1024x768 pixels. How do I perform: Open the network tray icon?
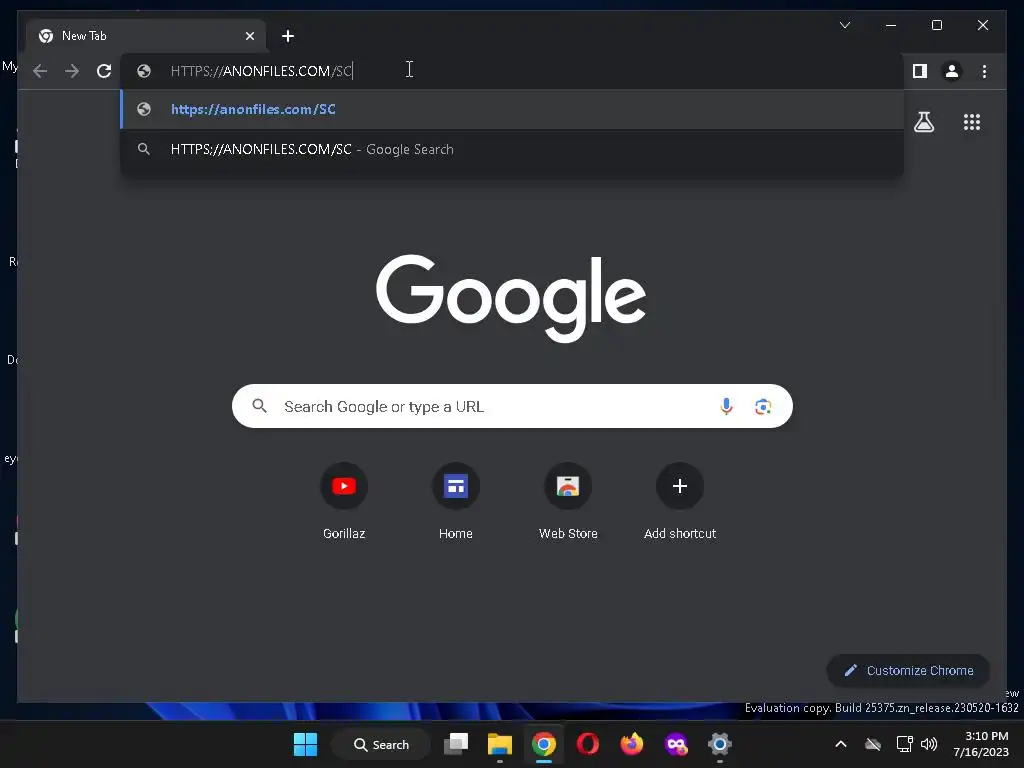click(904, 744)
